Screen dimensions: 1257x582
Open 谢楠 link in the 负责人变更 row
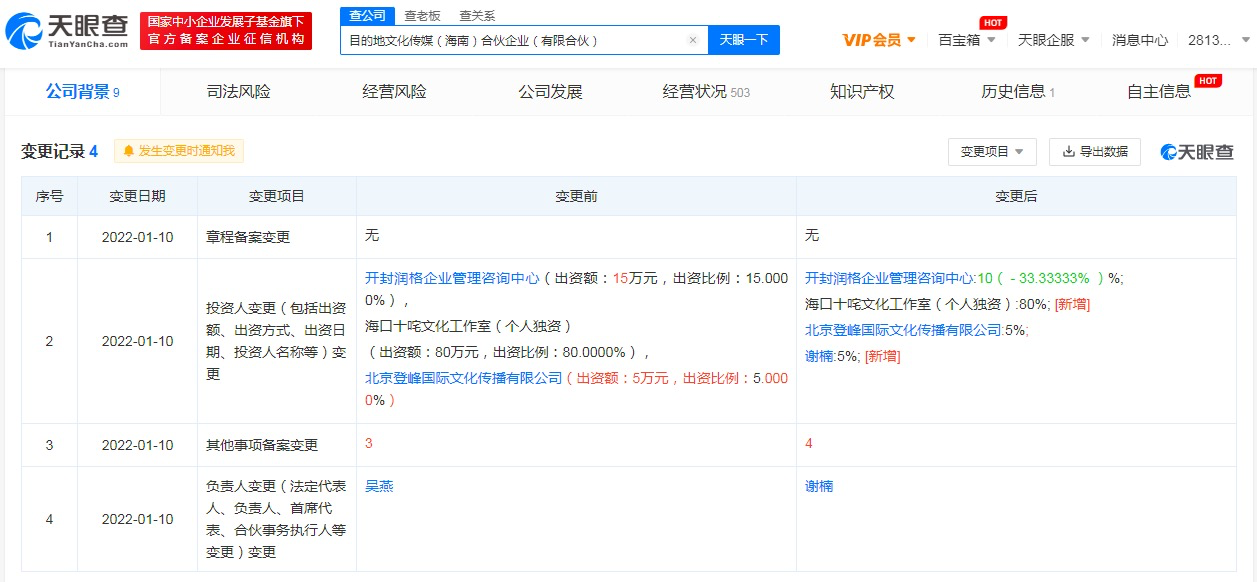tap(819, 486)
